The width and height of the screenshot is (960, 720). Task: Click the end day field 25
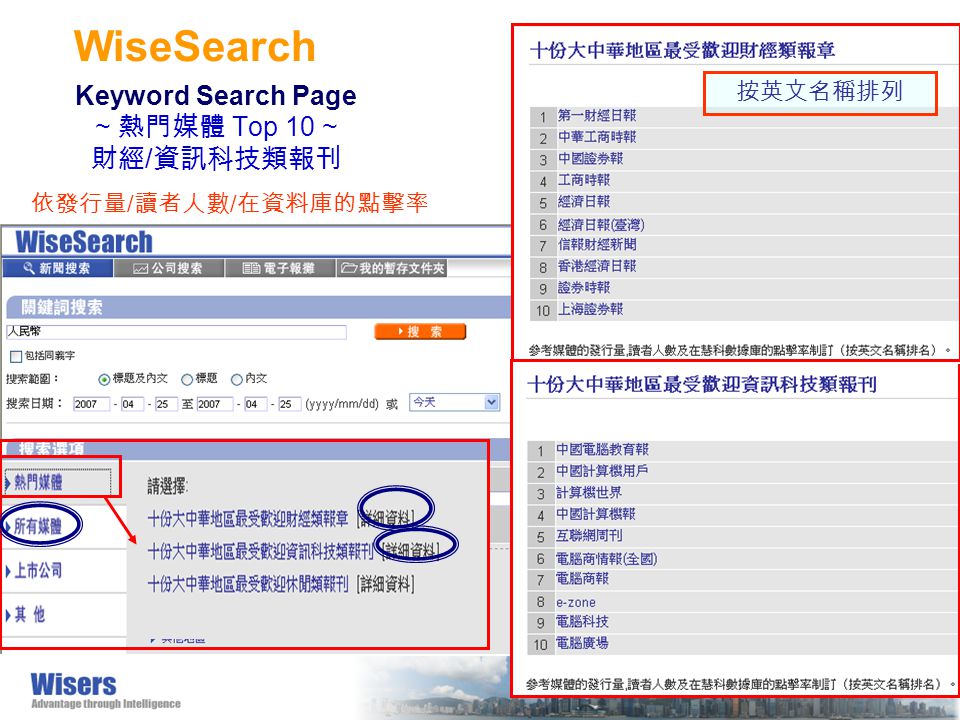click(289, 404)
